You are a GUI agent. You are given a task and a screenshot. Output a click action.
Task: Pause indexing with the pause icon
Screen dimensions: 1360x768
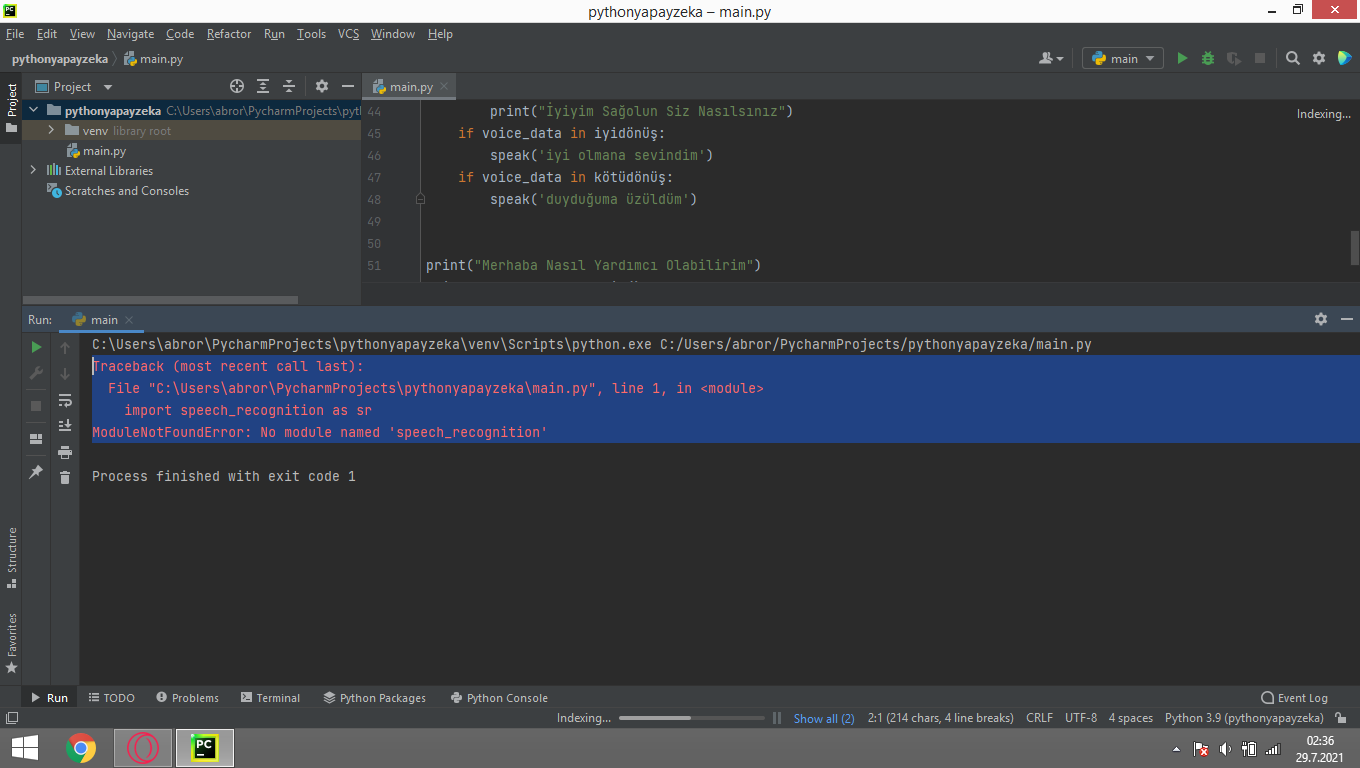777,718
